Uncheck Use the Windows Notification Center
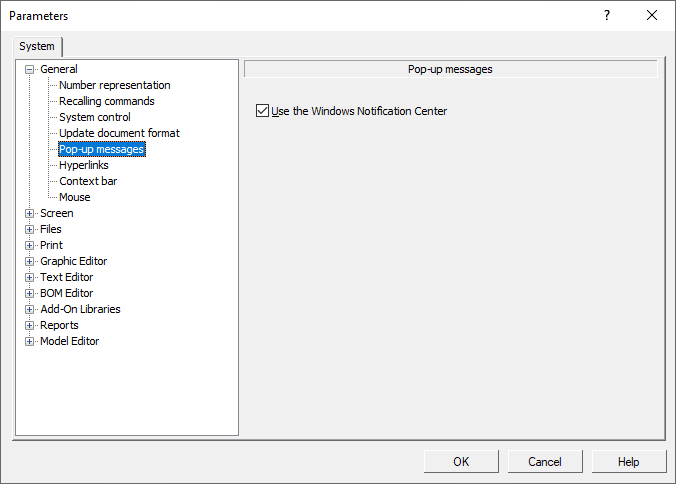The image size is (676, 484). tap(263, 111)
